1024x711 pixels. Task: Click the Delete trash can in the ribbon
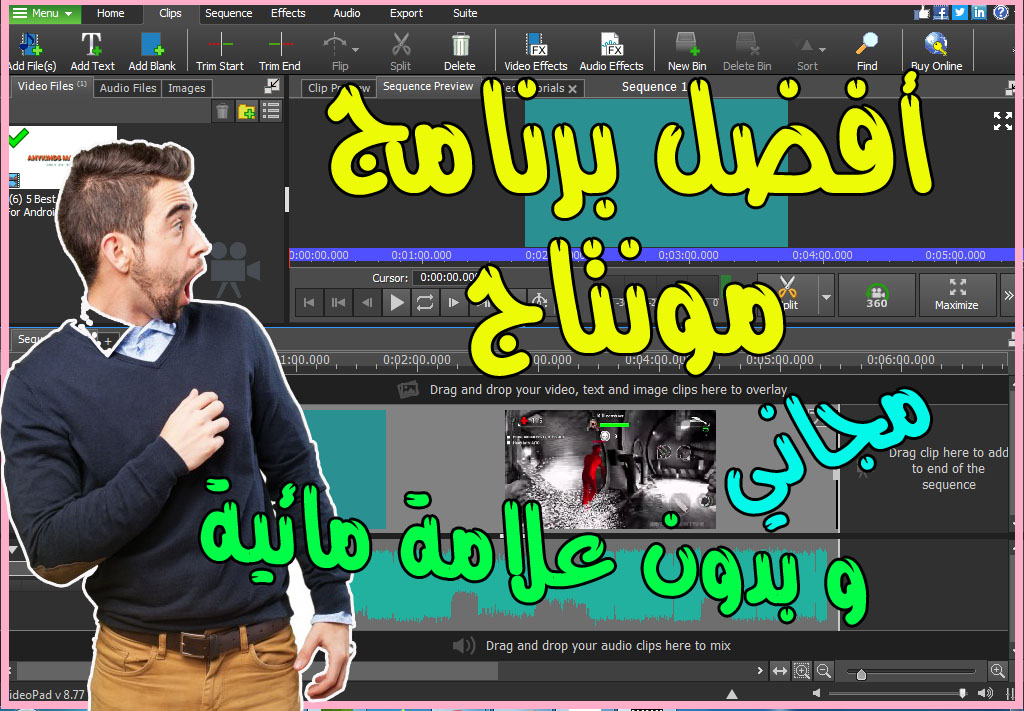tap(460, 51)
